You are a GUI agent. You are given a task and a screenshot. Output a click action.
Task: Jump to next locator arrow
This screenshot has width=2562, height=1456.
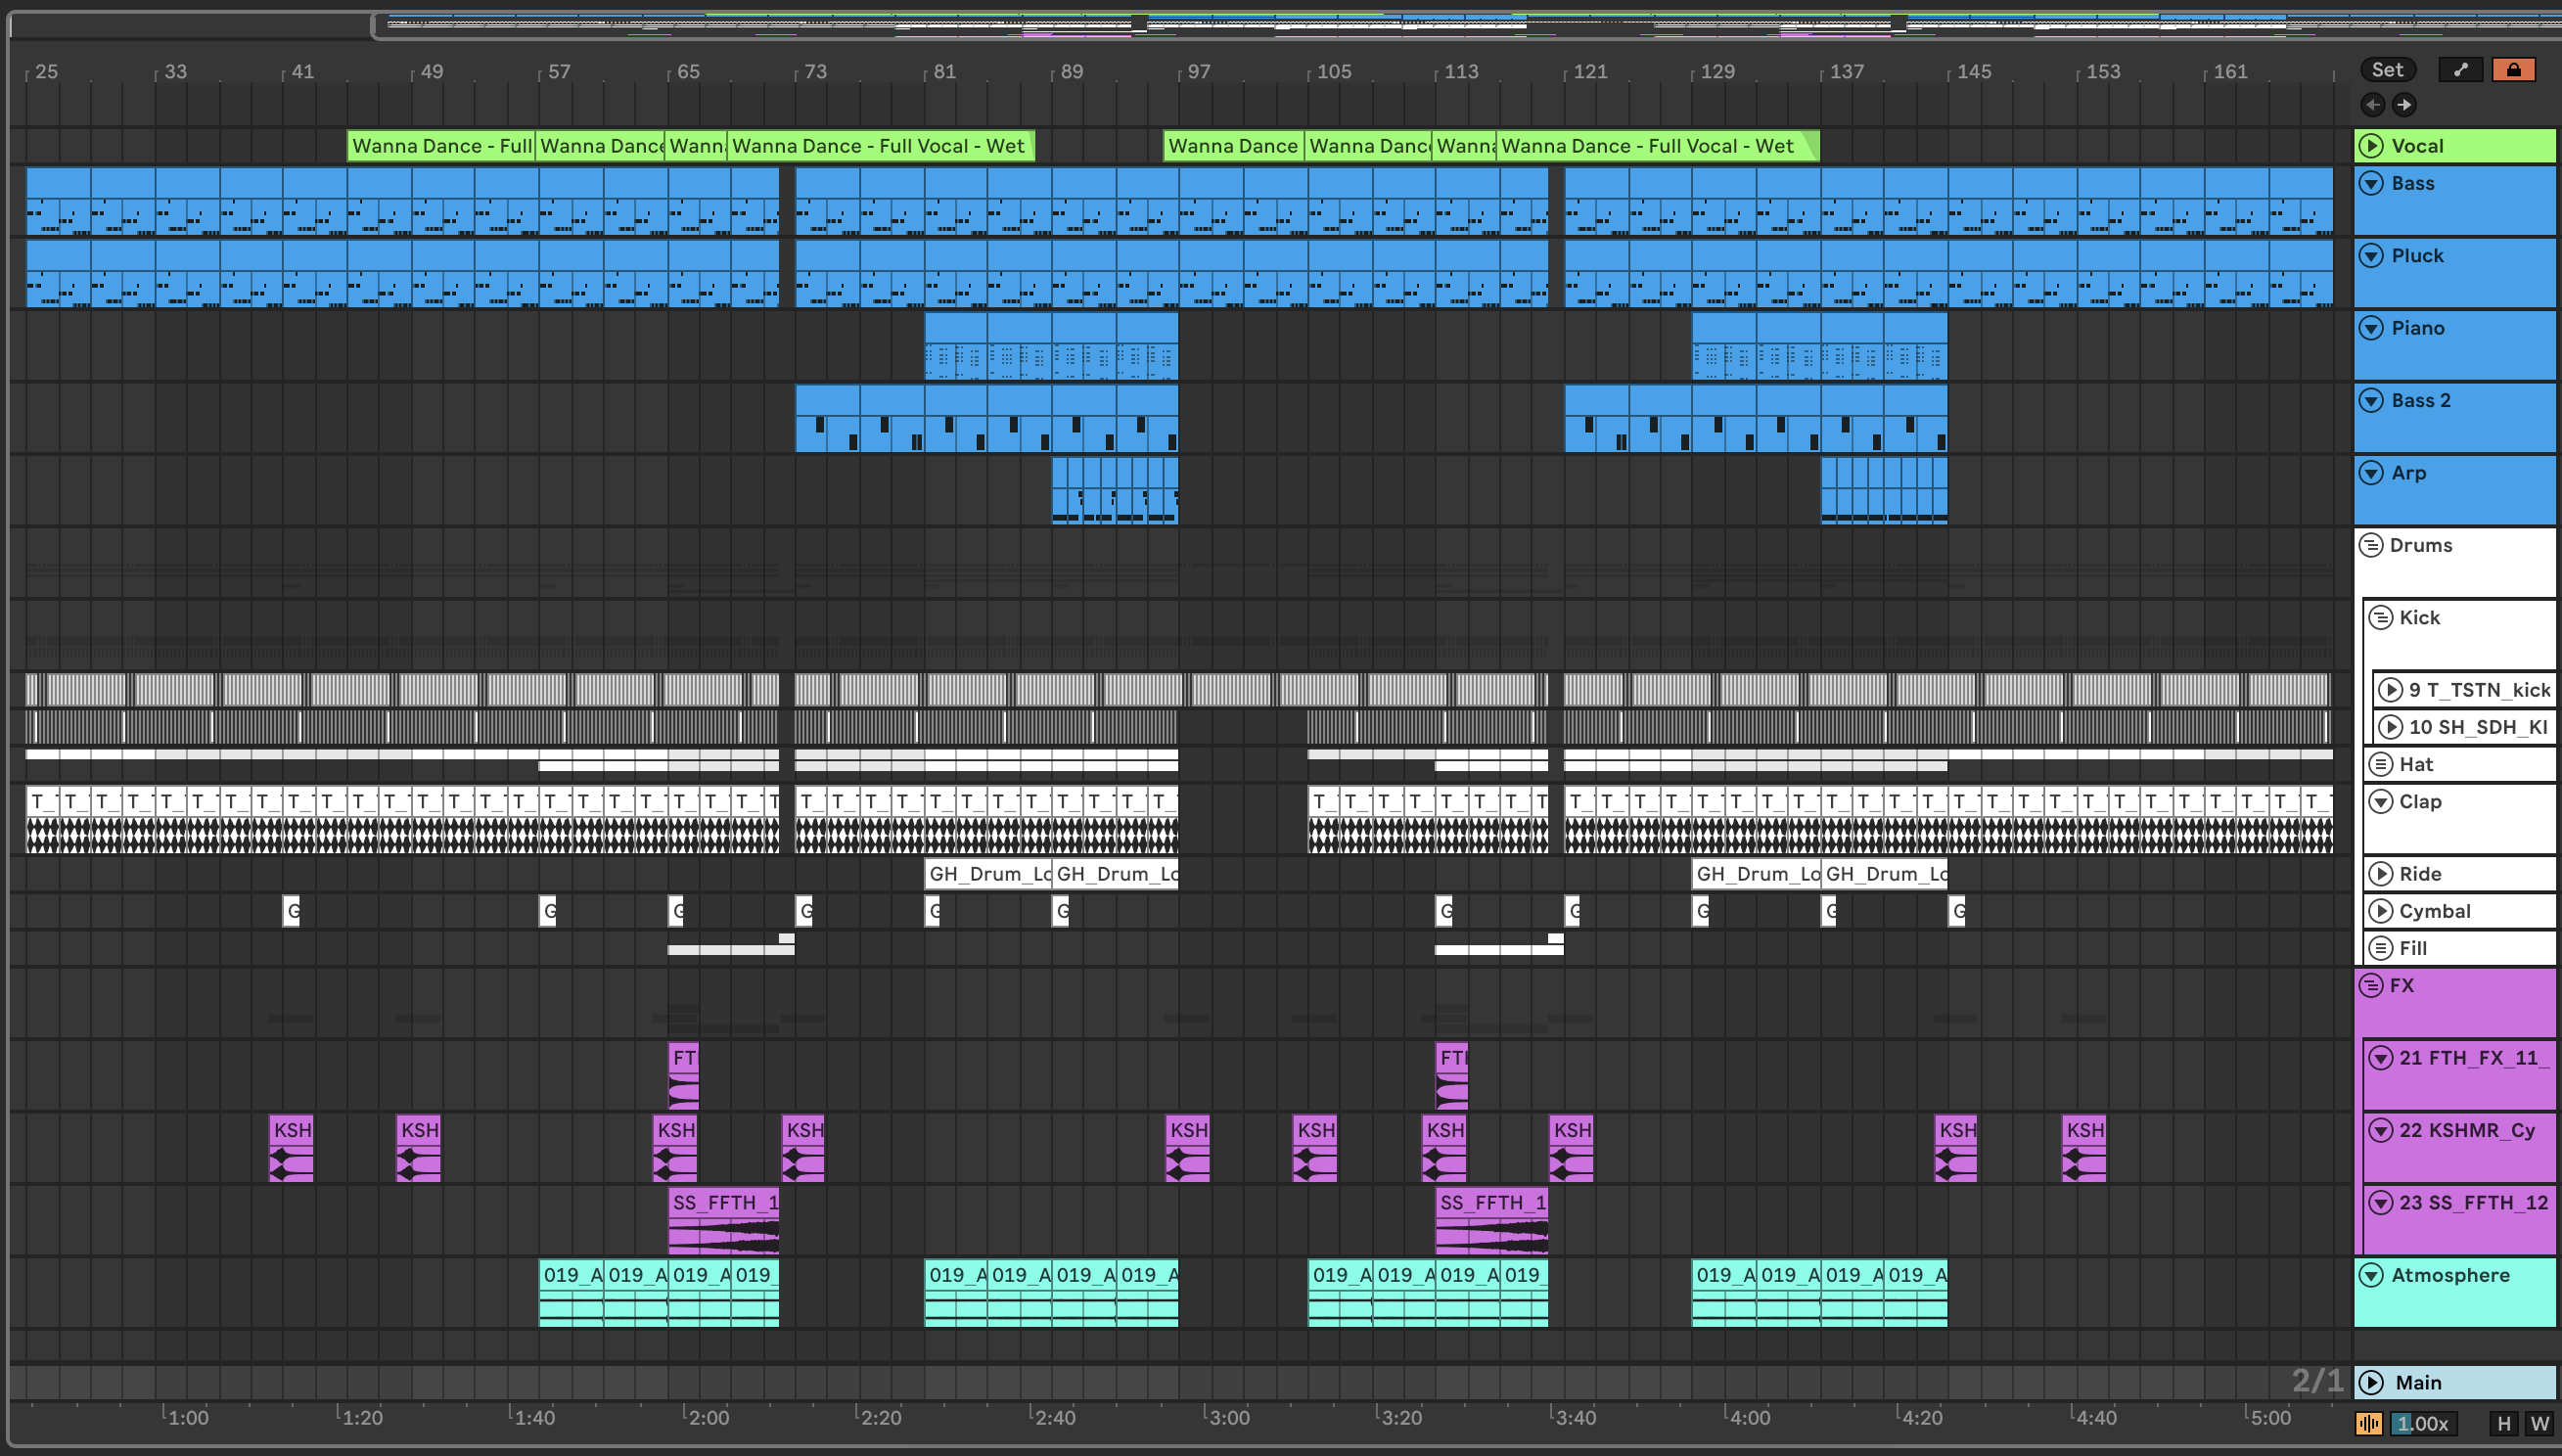coord(2403,104)
